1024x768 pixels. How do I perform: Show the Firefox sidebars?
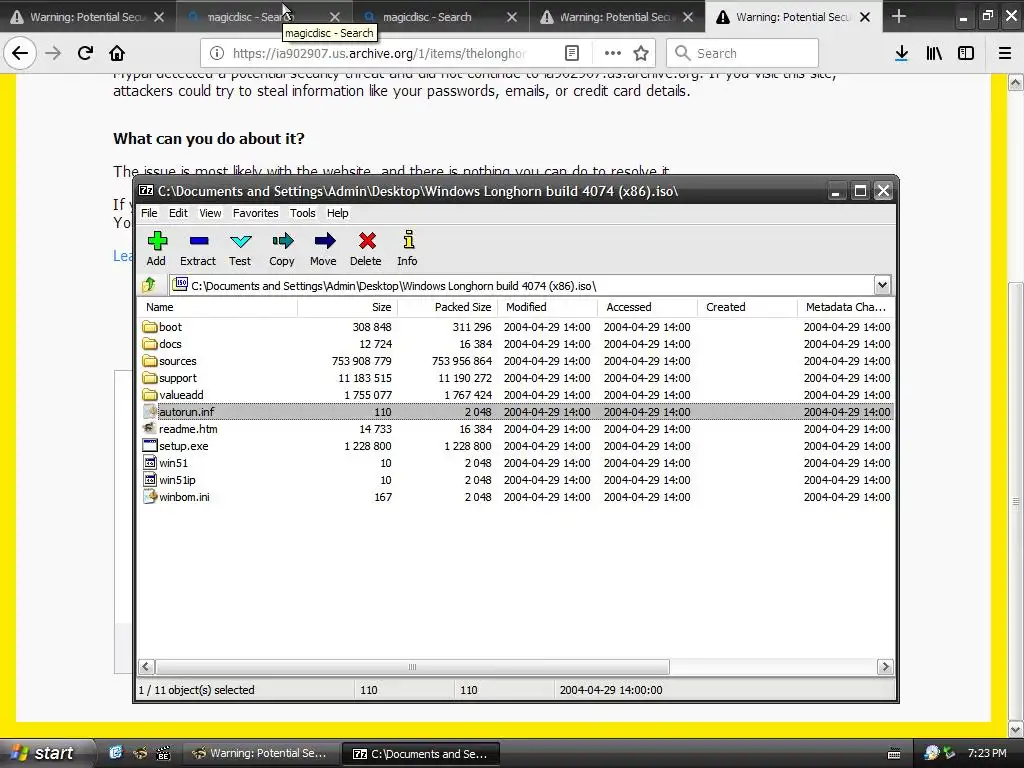[966, 53]
